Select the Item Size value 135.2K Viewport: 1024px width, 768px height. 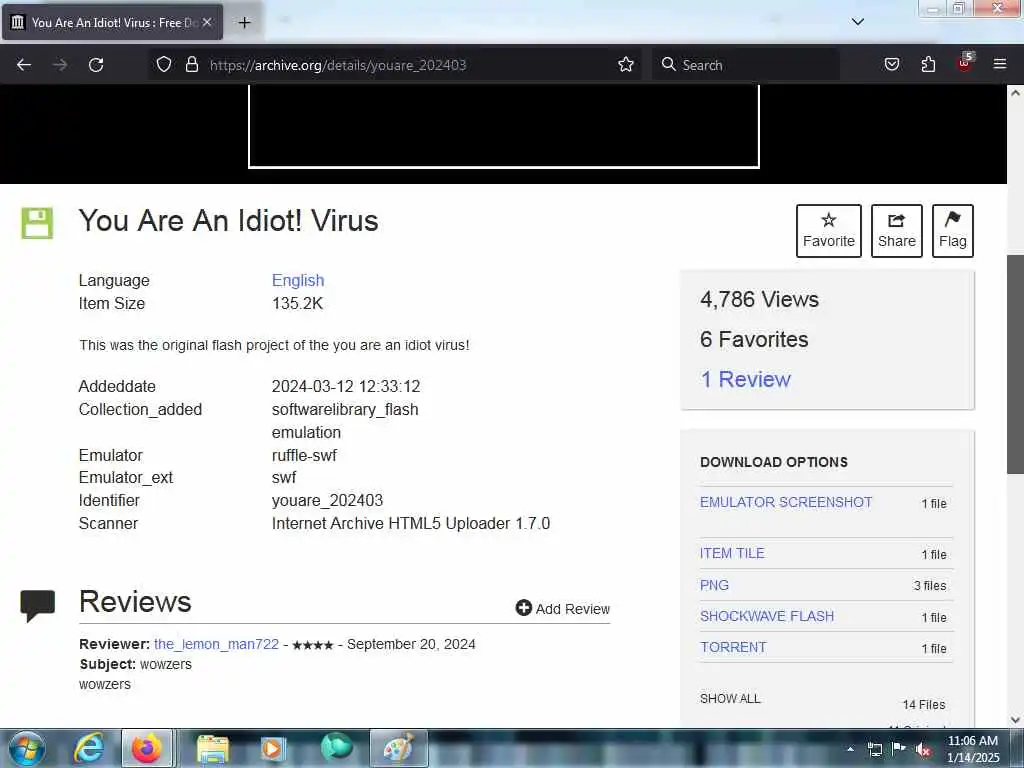point(297,303)
